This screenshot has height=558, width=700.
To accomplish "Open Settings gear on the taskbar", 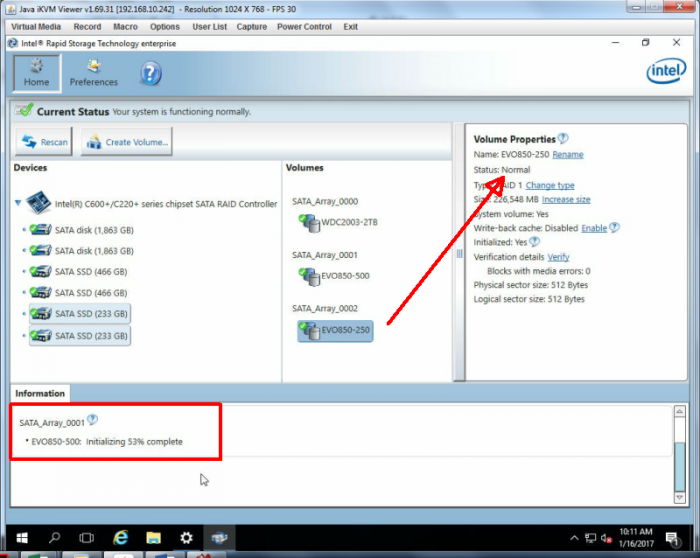I will [186, 538].
